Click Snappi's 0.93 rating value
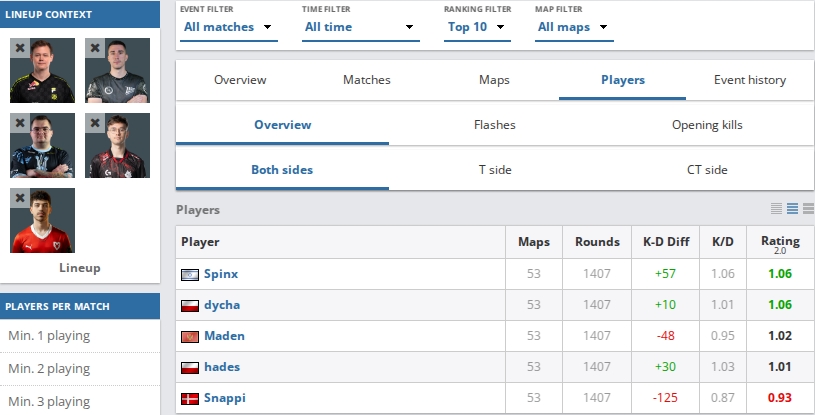 point(780,398)
